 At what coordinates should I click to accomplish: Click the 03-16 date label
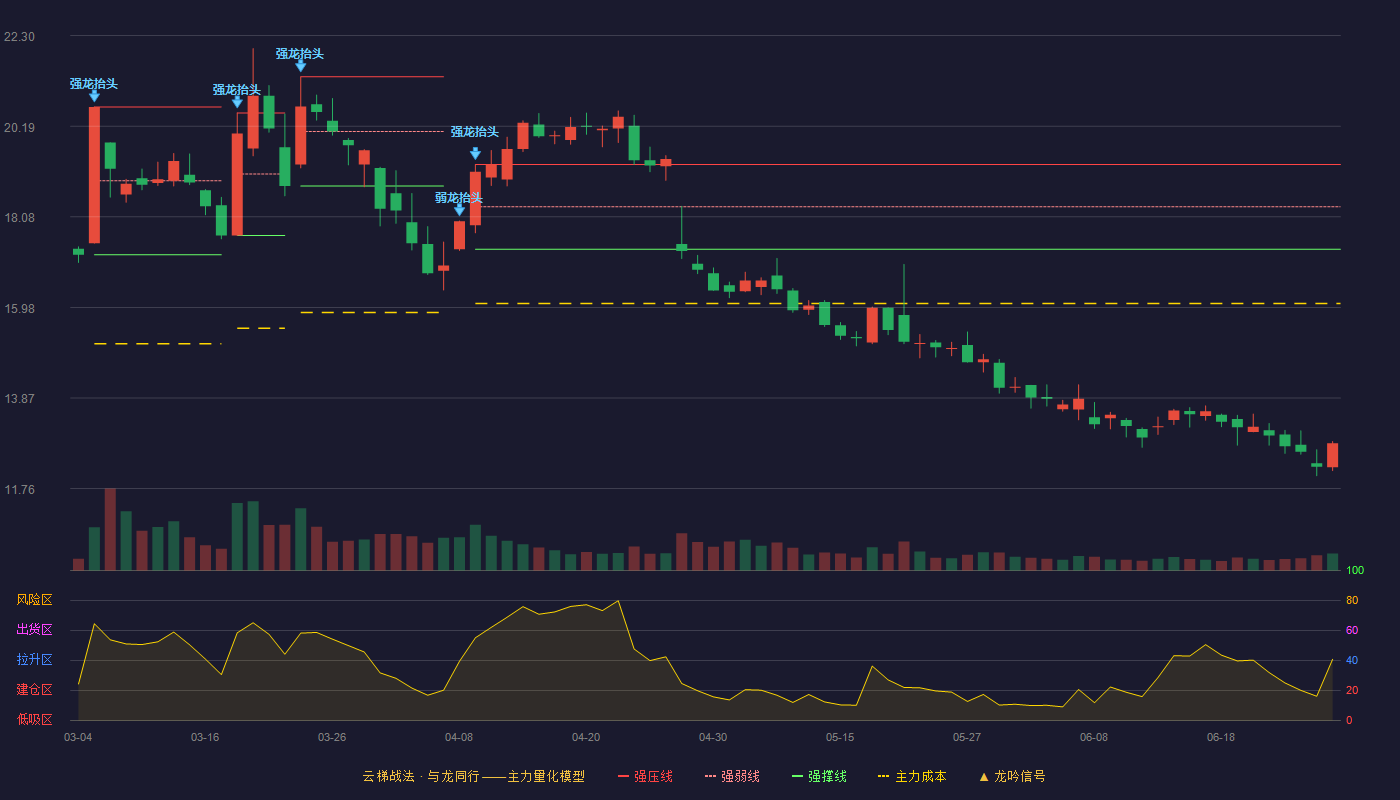205,737
